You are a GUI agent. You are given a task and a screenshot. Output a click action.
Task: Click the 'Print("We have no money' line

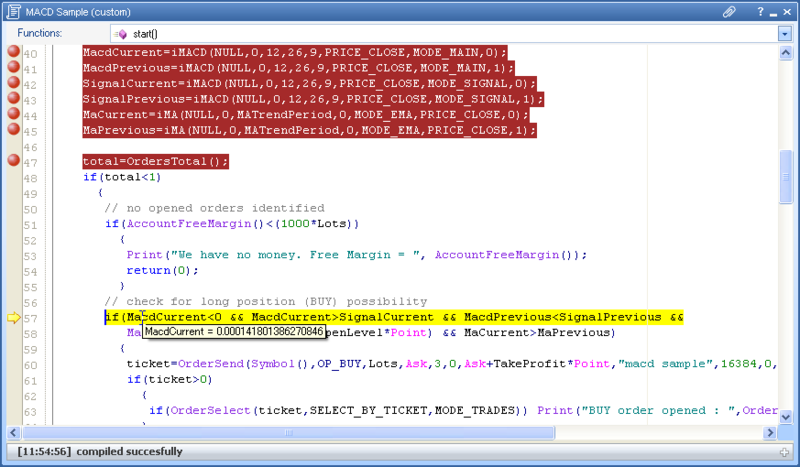(x=357, y=255)
